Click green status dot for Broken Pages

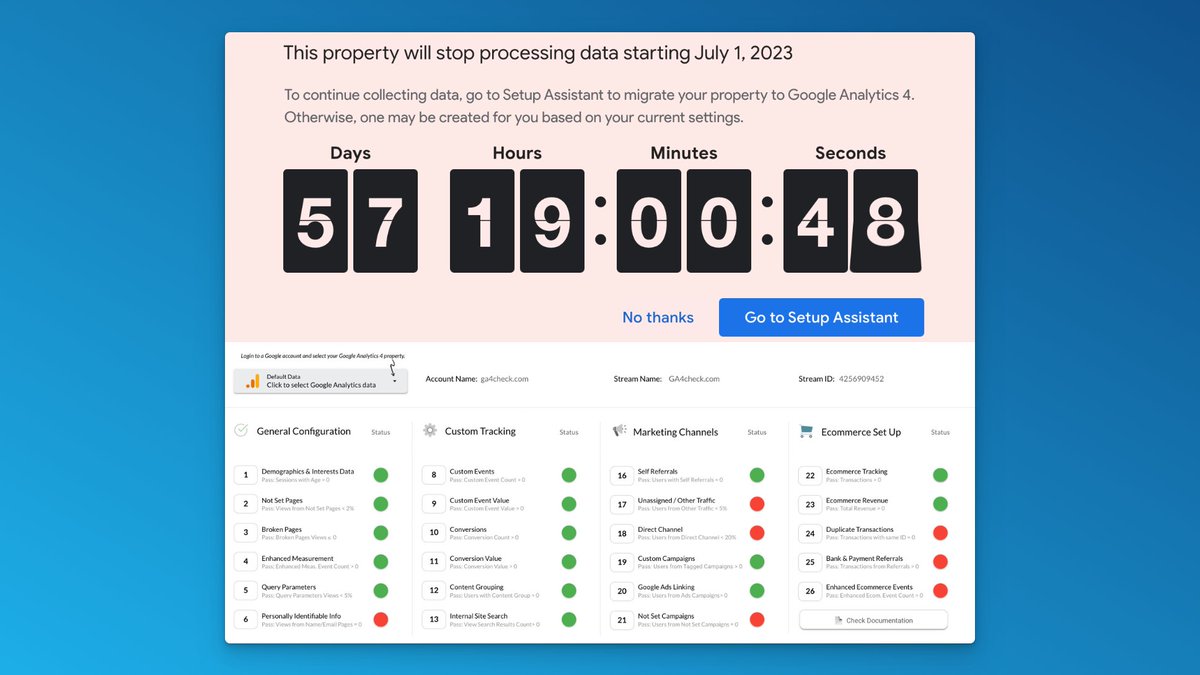(x=381, y=533)
